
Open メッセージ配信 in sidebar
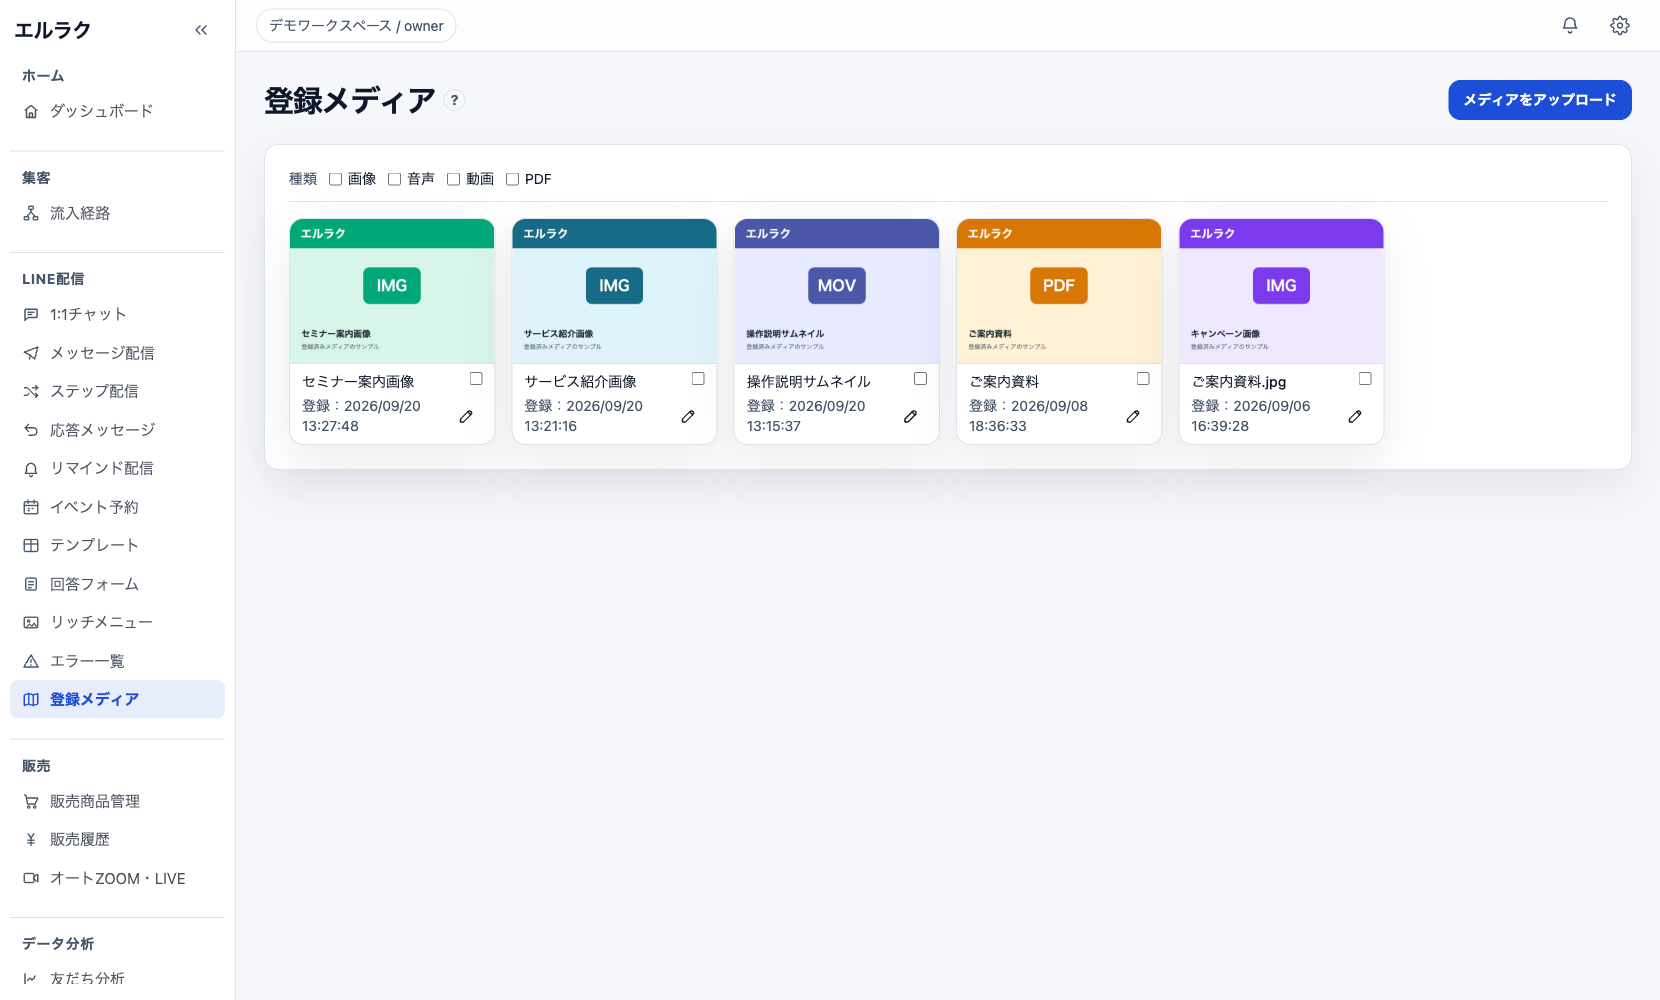(x=117, y=353)
